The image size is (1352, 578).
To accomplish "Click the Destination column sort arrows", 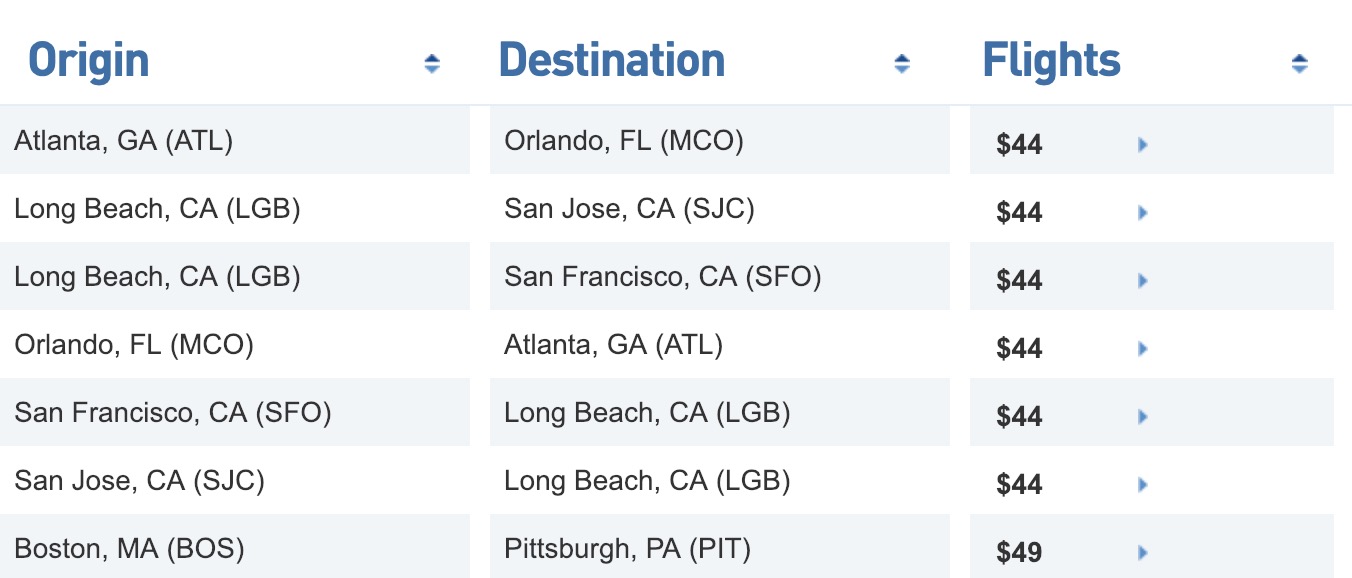I will pos(902,64).
